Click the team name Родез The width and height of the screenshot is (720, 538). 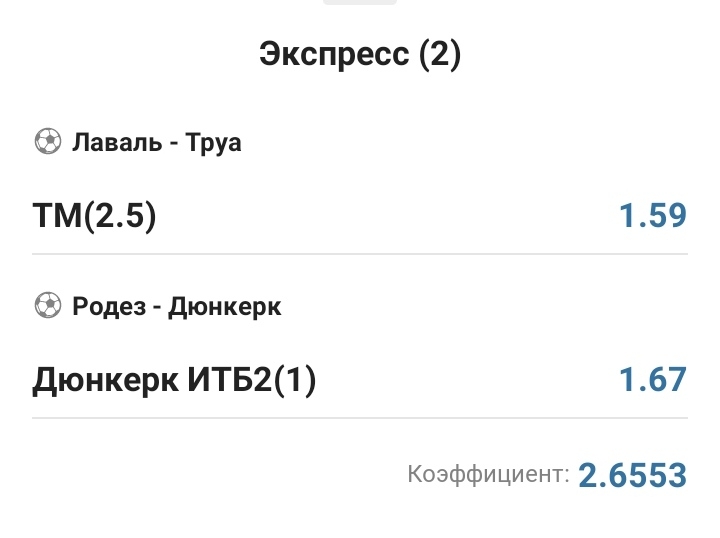[107, 306]
